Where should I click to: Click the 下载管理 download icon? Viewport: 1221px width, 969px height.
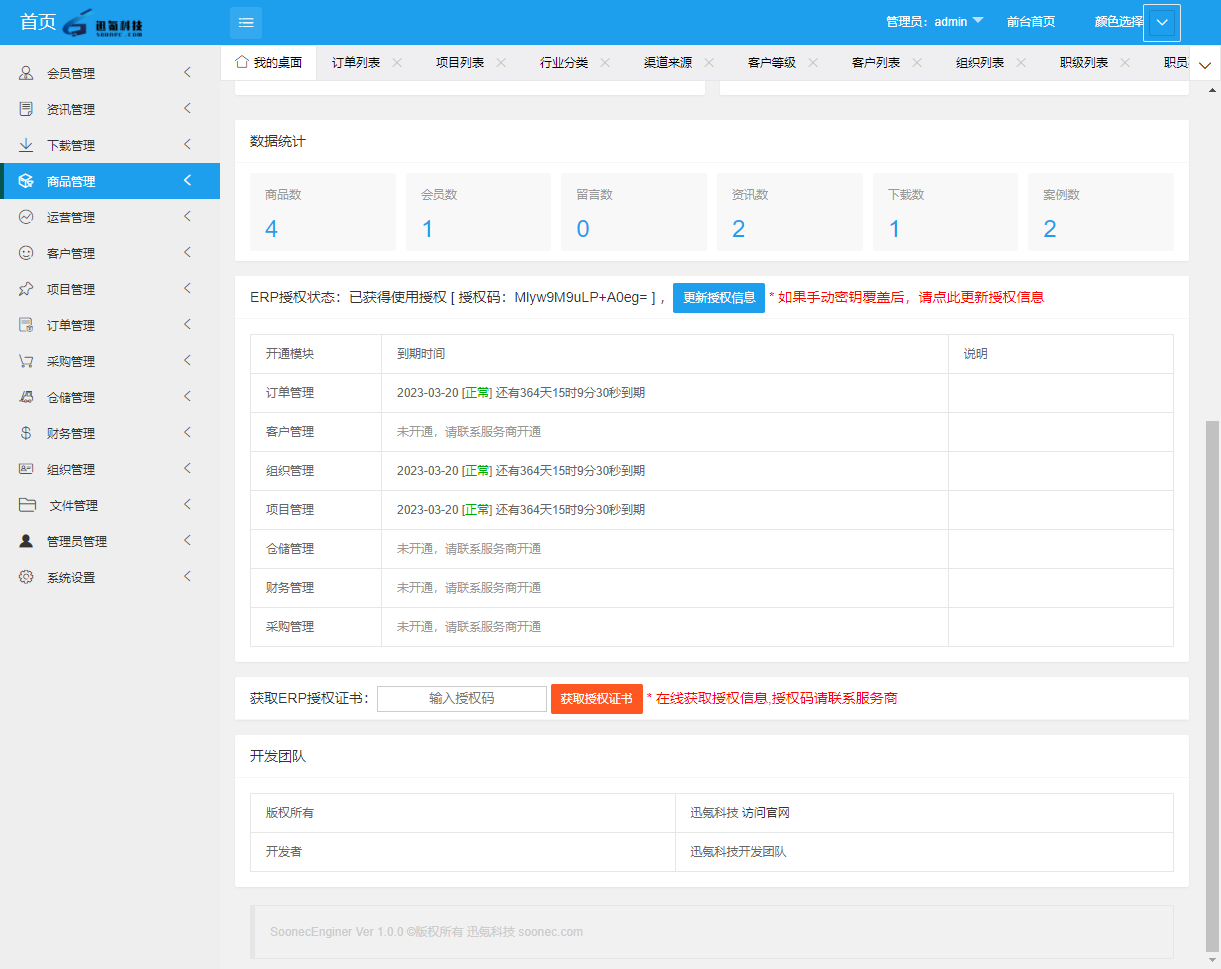coord(26,145)
